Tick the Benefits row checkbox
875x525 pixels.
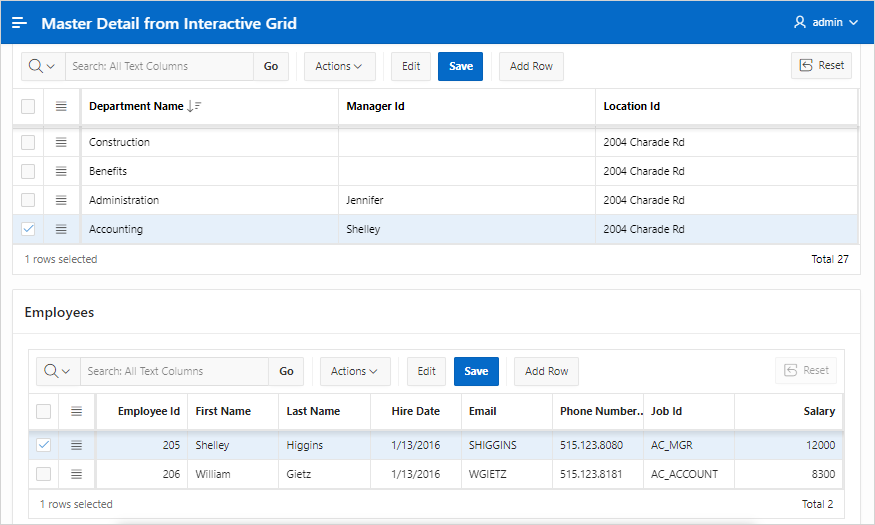28,171
